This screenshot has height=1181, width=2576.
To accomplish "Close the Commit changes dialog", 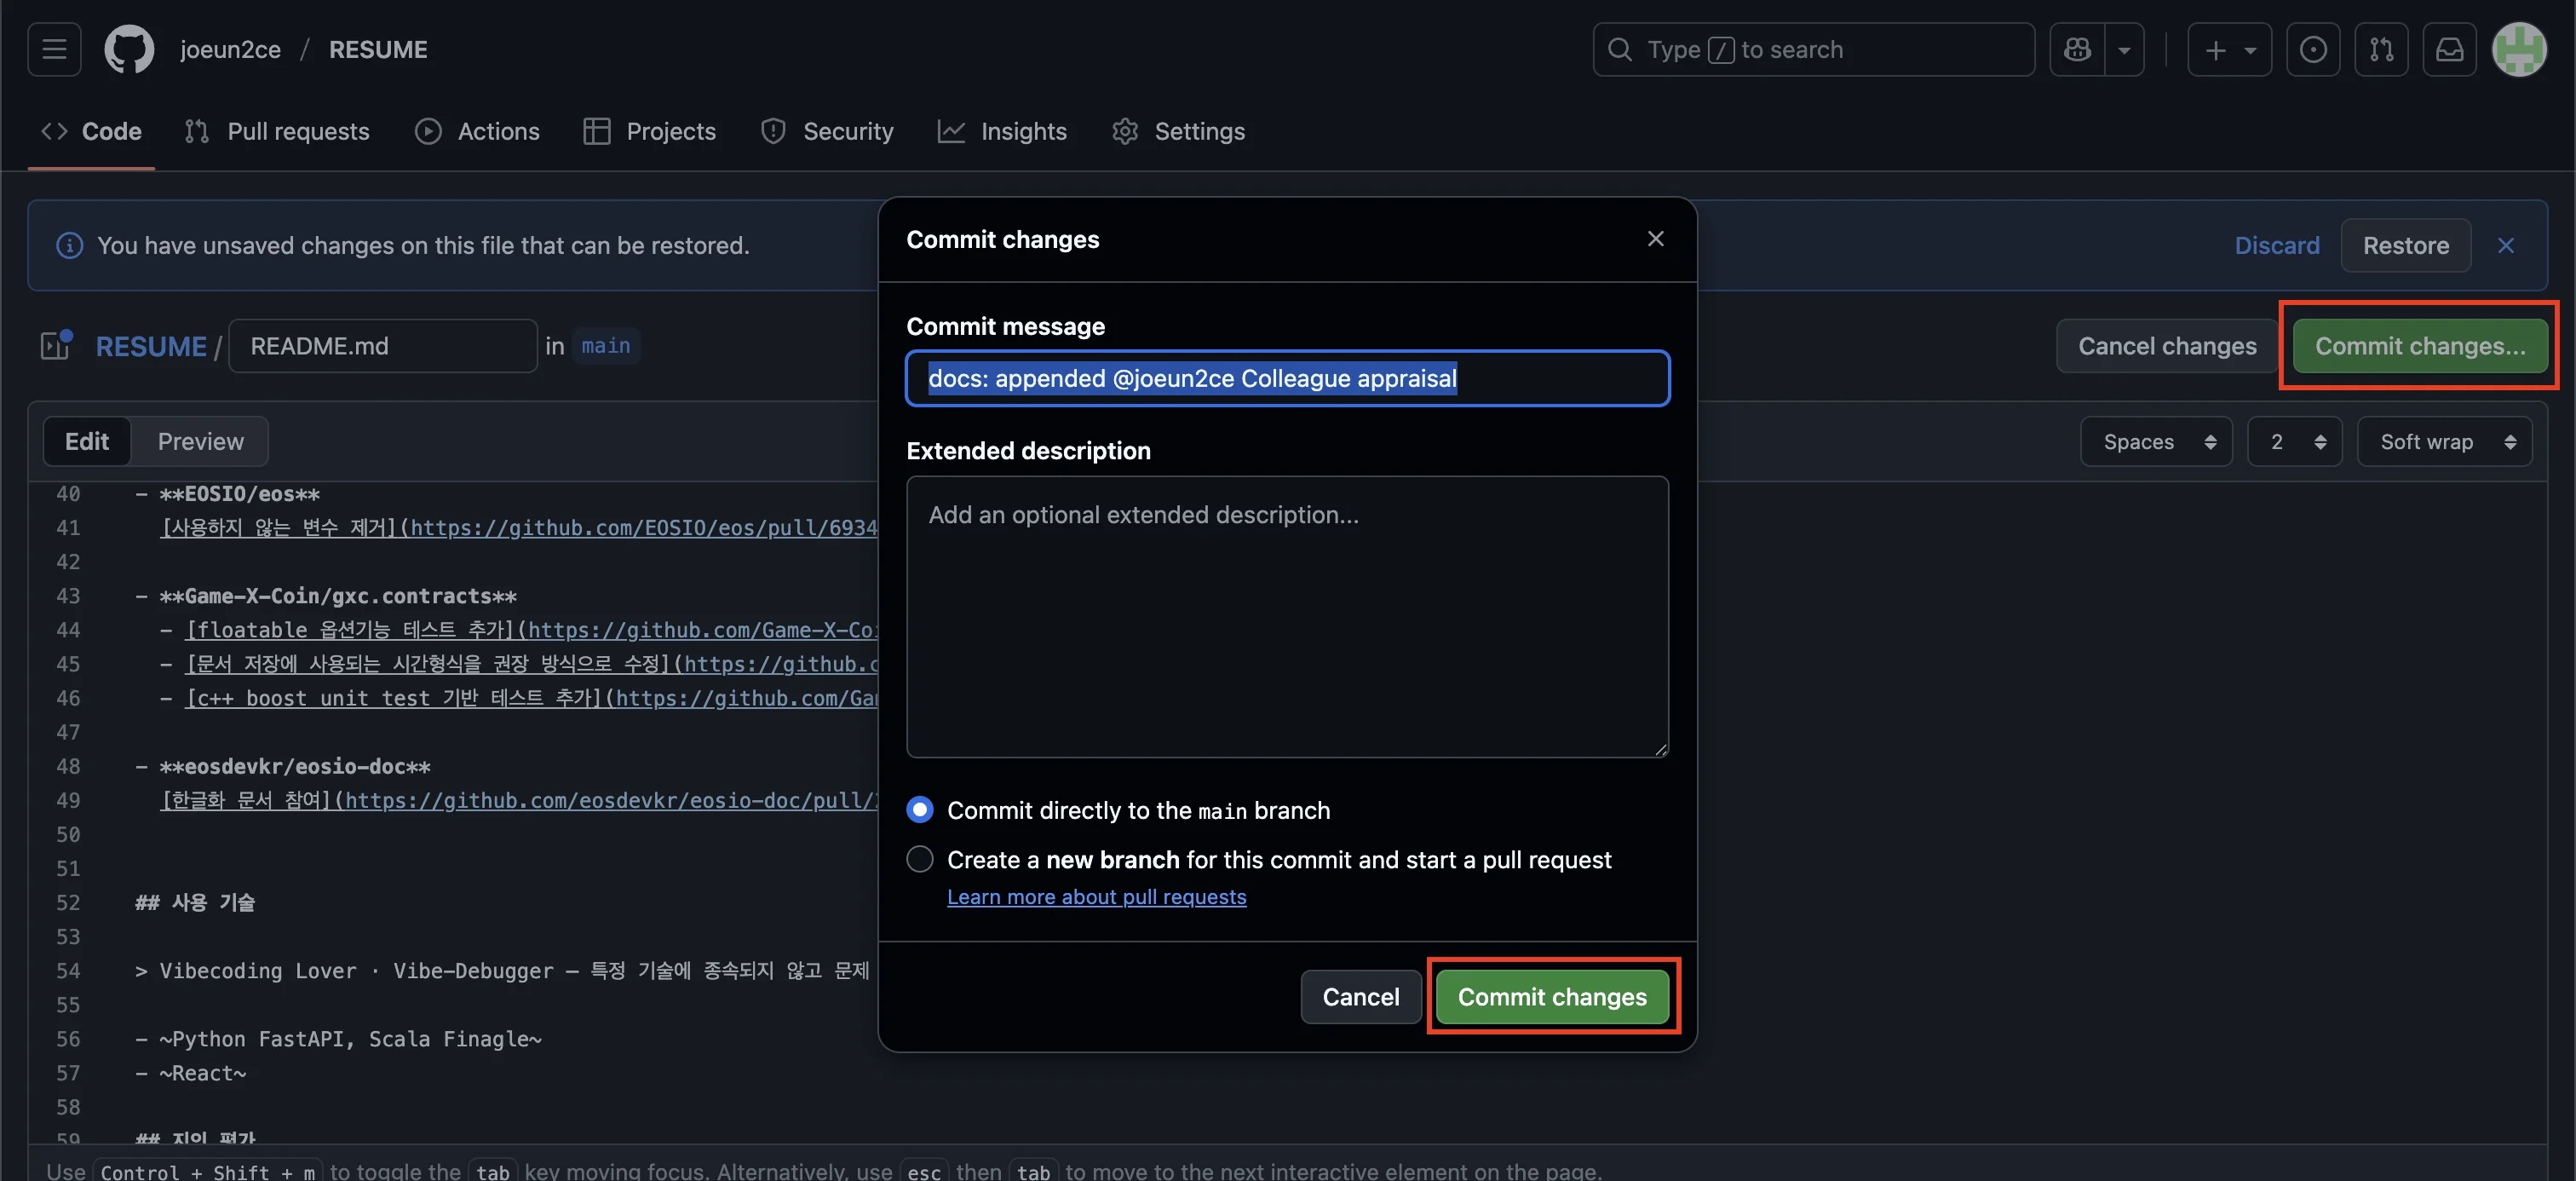I will tap(1655, 238).
